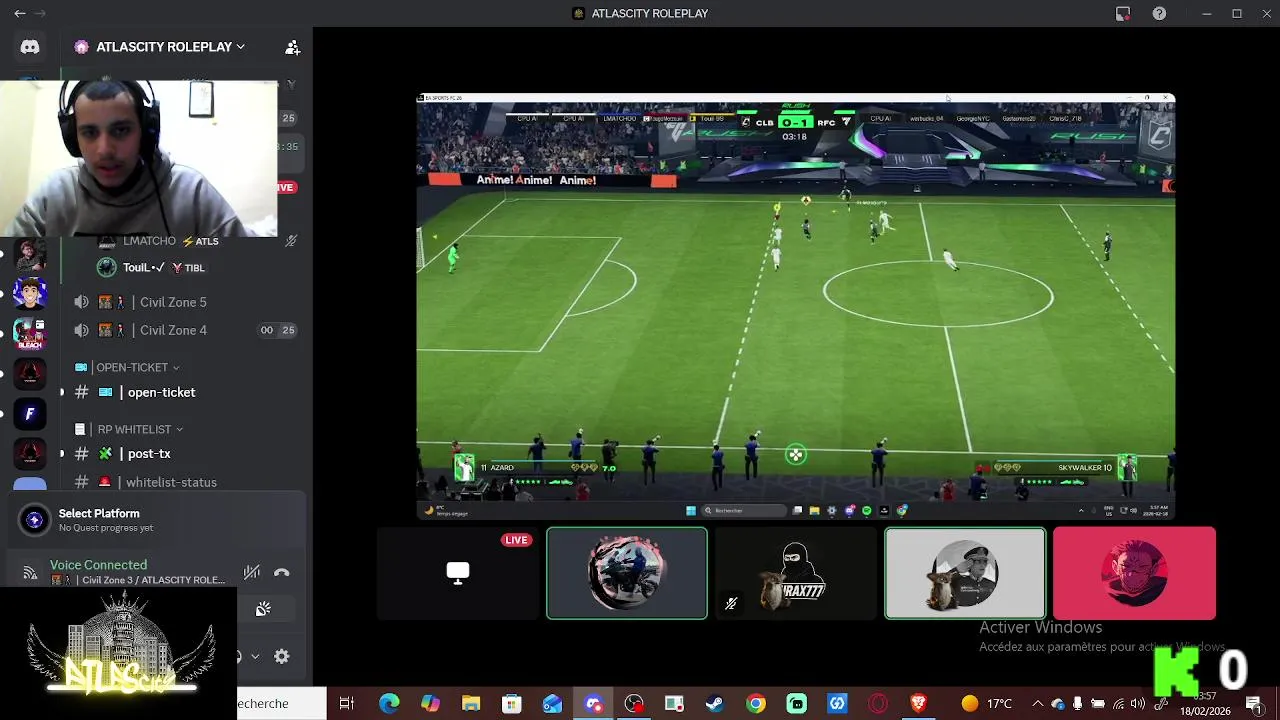Click the red LIVE badge beside webcam overlay

[x=287, y=187]
